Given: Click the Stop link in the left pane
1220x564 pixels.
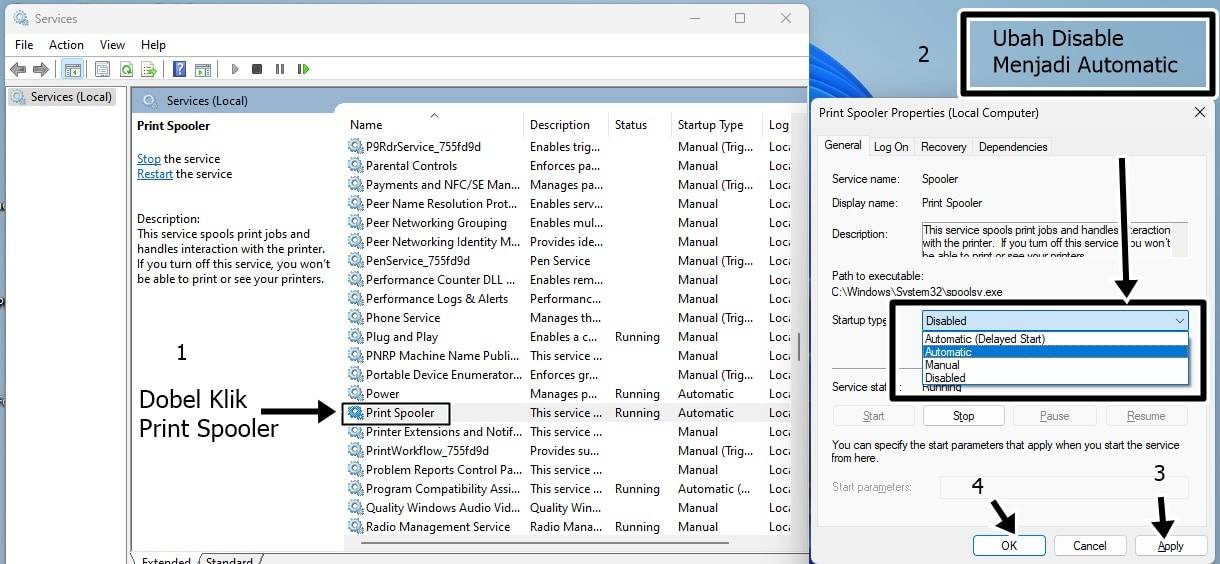Looking at the screenshot, I should point(149,159).
